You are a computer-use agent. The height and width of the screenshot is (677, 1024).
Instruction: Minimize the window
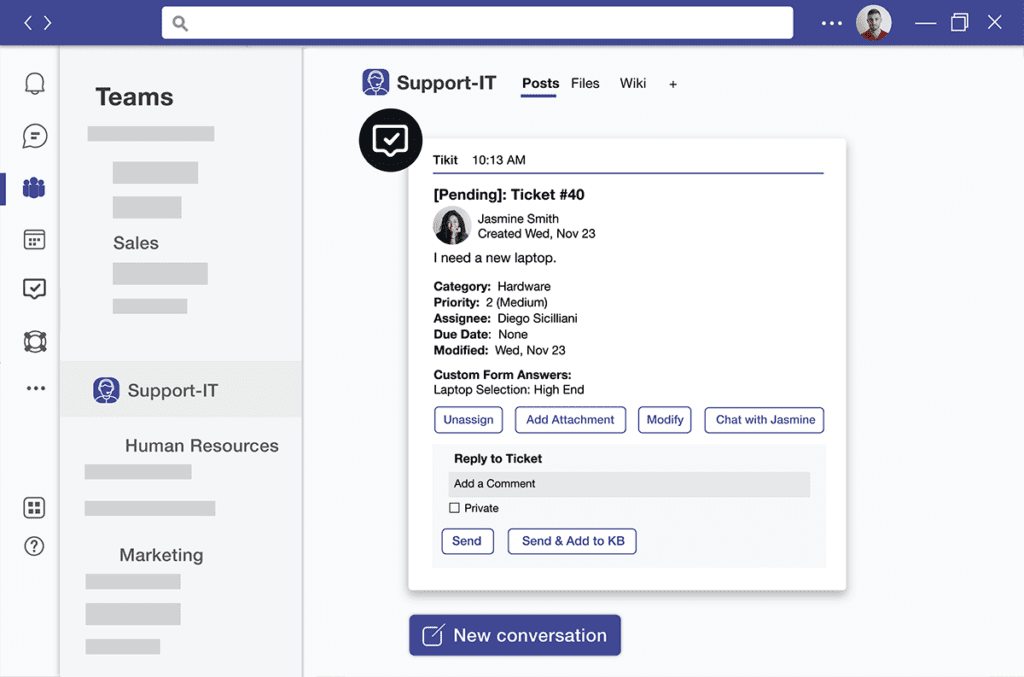click(925, 24)
